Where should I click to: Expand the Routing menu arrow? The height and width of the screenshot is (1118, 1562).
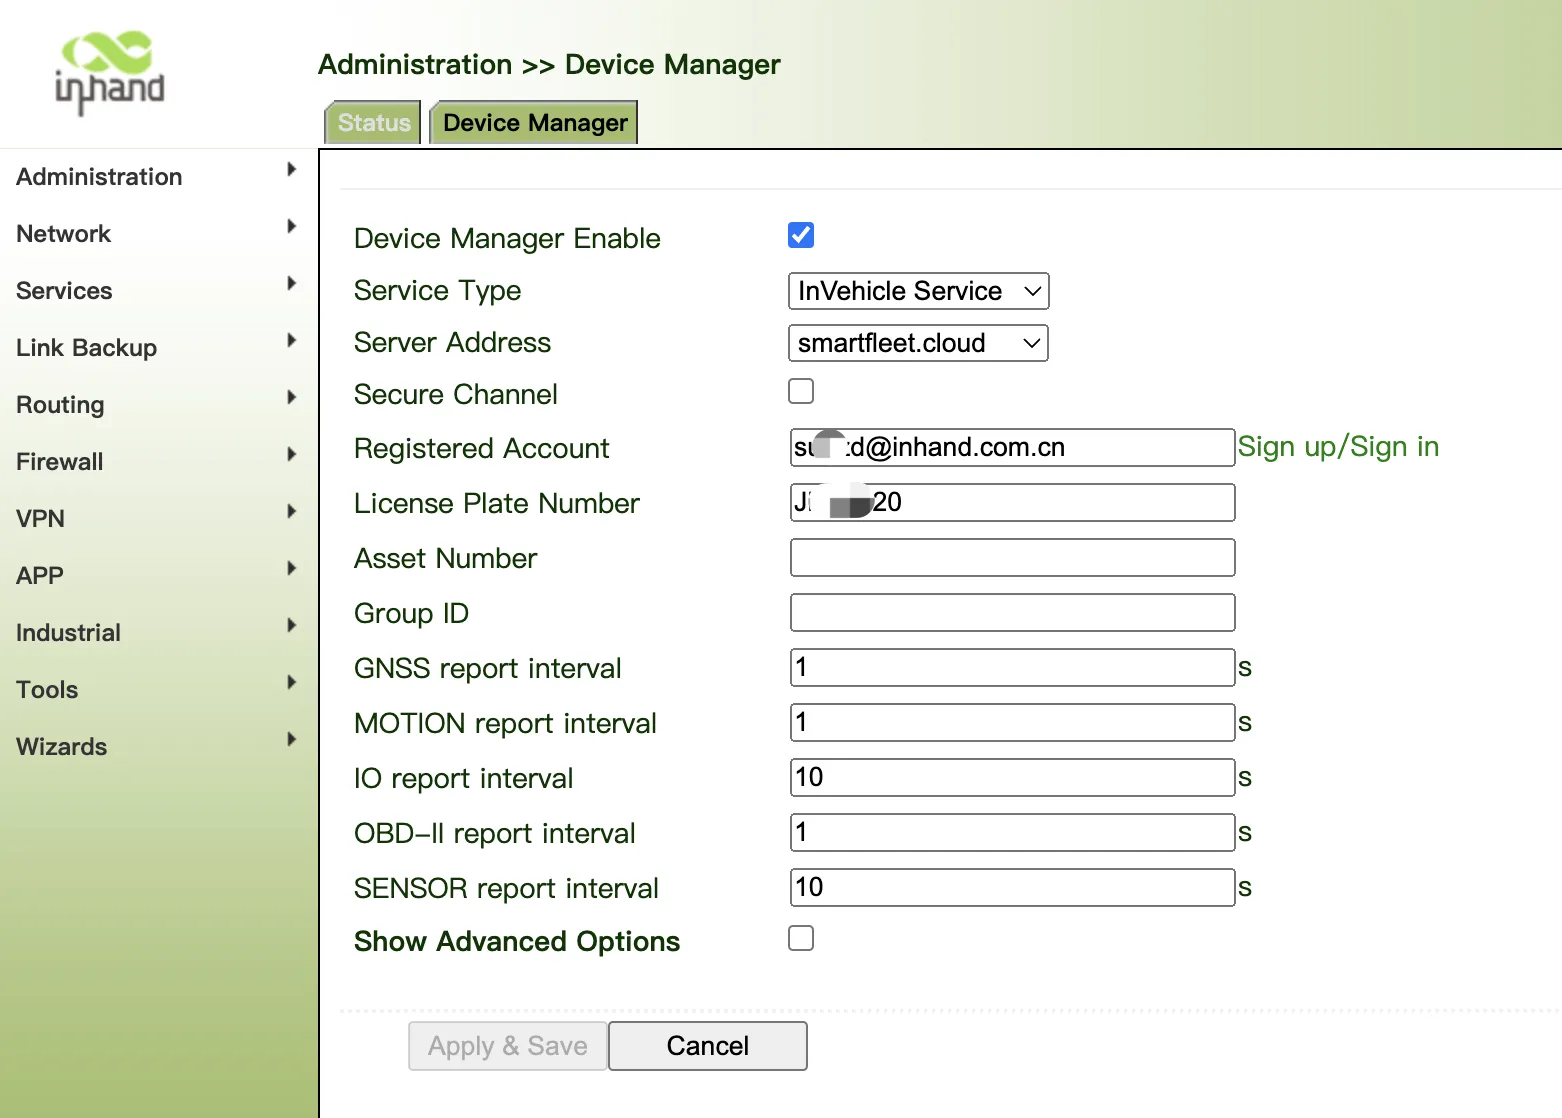291,397
